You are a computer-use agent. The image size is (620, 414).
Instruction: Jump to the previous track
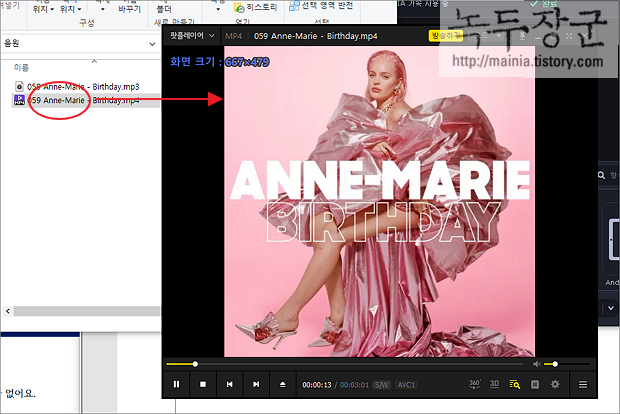[229, 384]
